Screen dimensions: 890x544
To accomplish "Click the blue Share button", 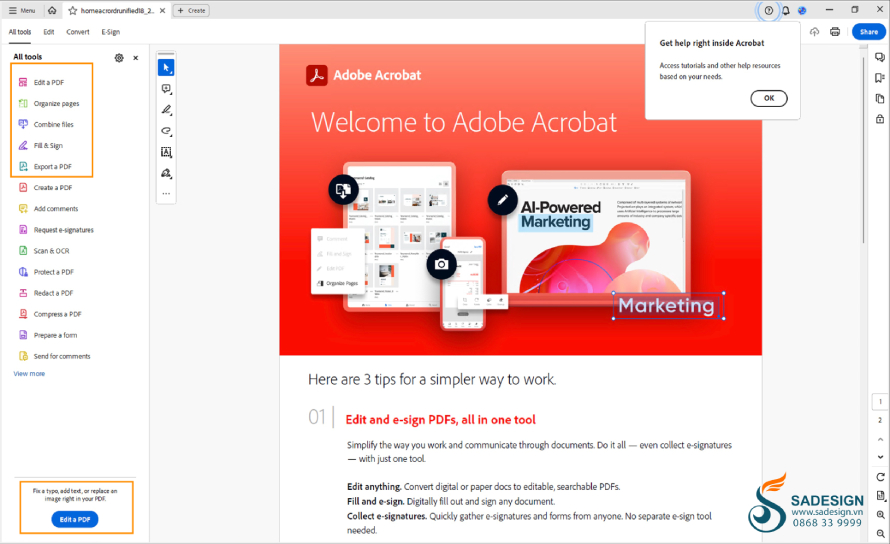I will pyautogui.click(x=868, y=32).
